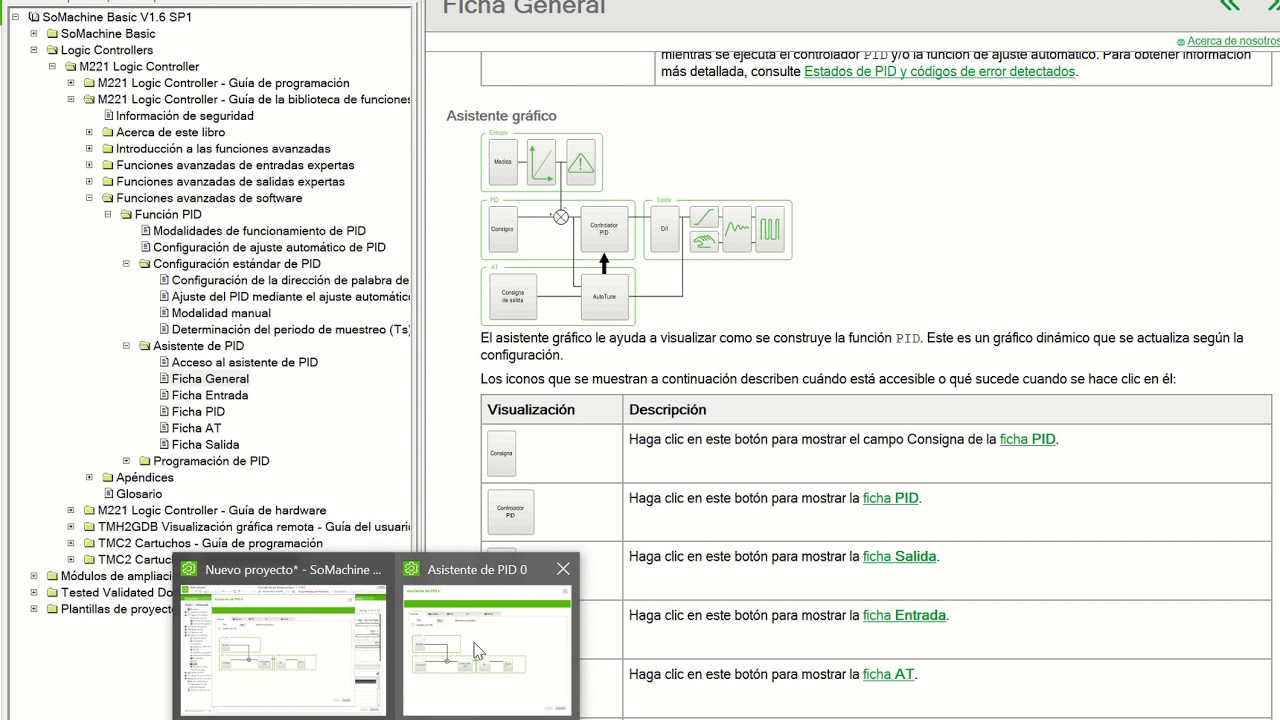Click the Consigna button image in the table
1280x720 pixels.
[x=501, y=453]
